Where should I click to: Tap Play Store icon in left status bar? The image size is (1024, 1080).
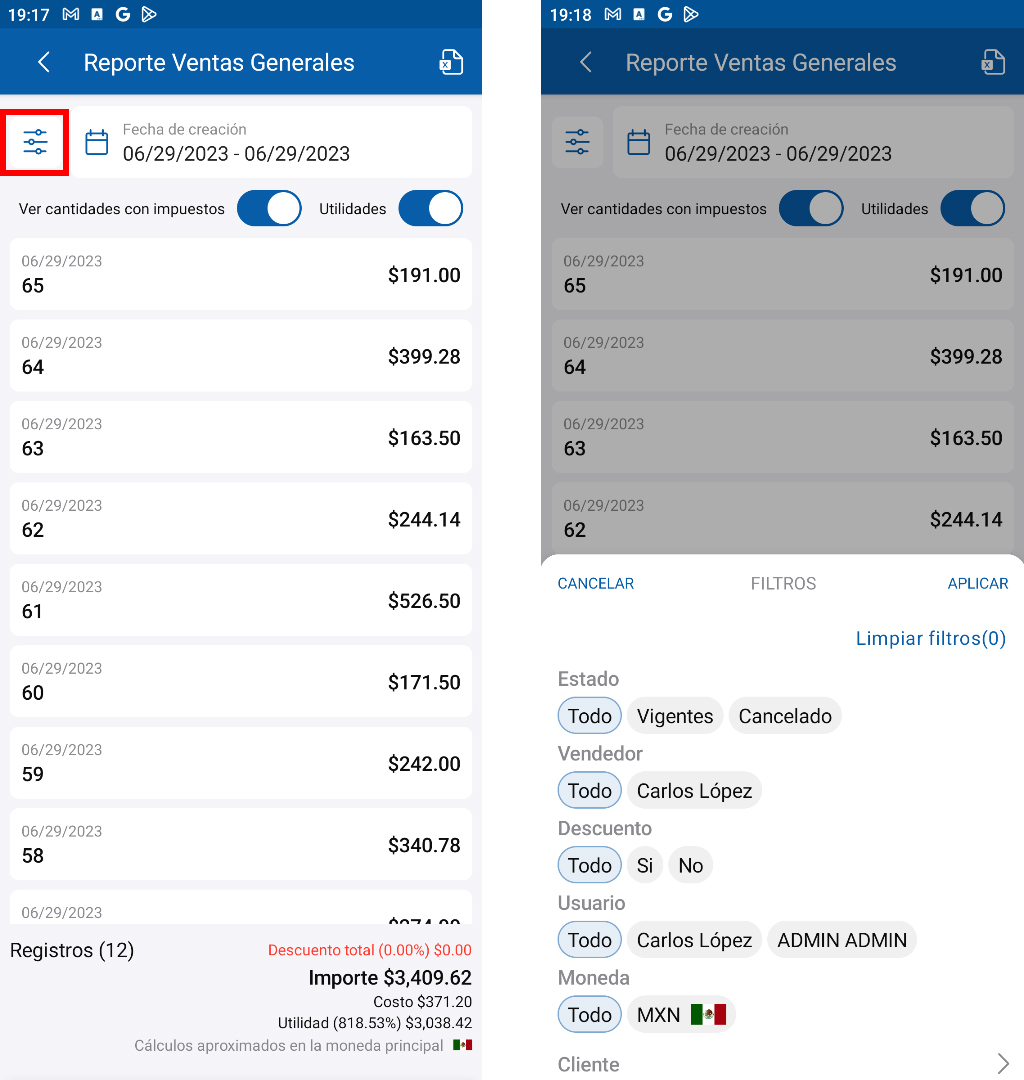pyautogui.click(x=149, y=14)
